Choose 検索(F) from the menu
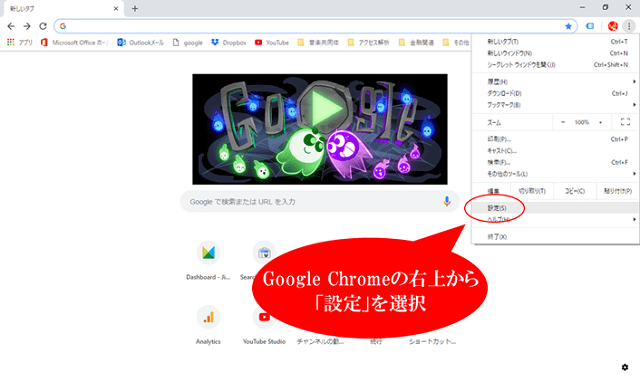 point(555,162)
